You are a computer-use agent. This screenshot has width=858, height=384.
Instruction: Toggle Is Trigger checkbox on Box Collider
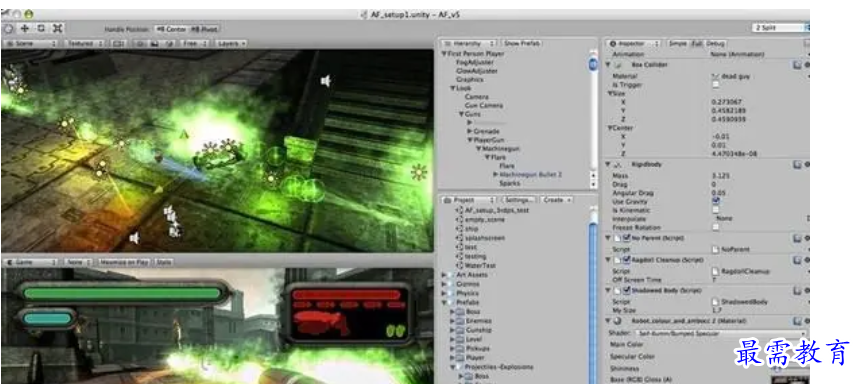(716, 85)
